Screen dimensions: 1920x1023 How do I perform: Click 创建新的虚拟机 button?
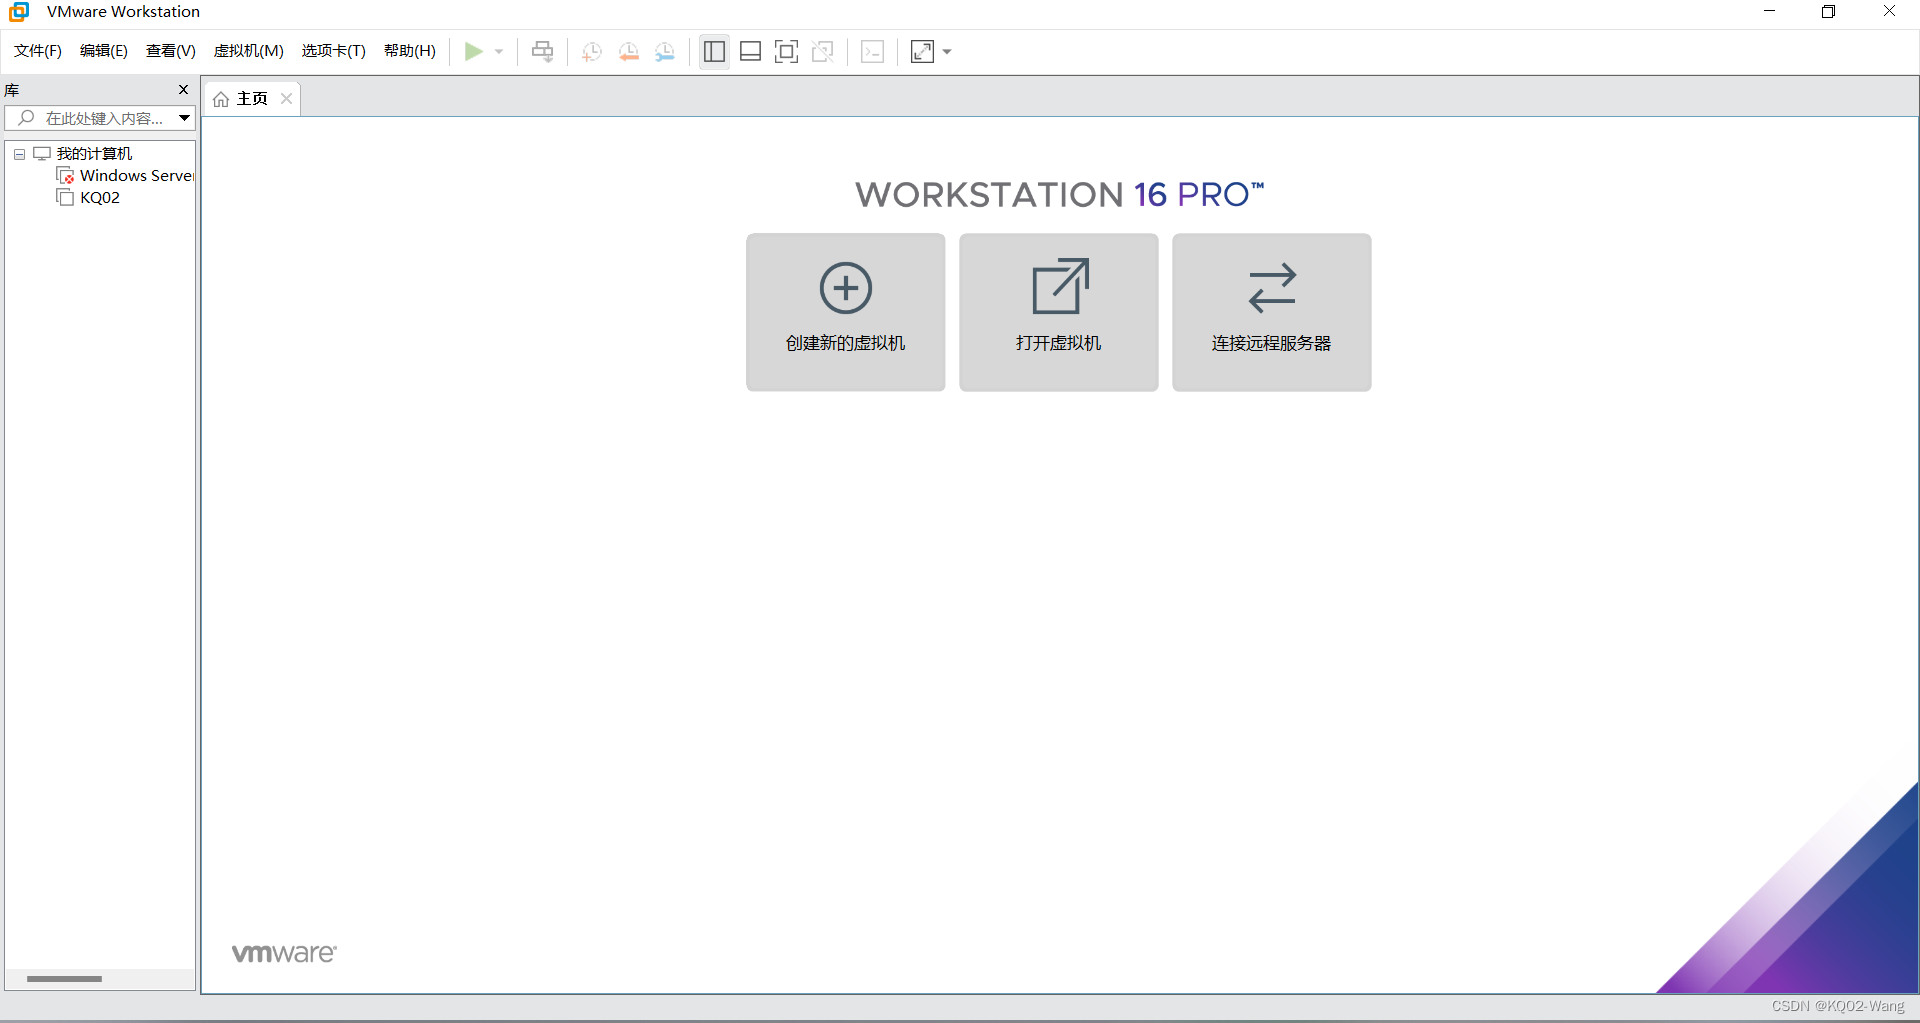tap(846, 312)
